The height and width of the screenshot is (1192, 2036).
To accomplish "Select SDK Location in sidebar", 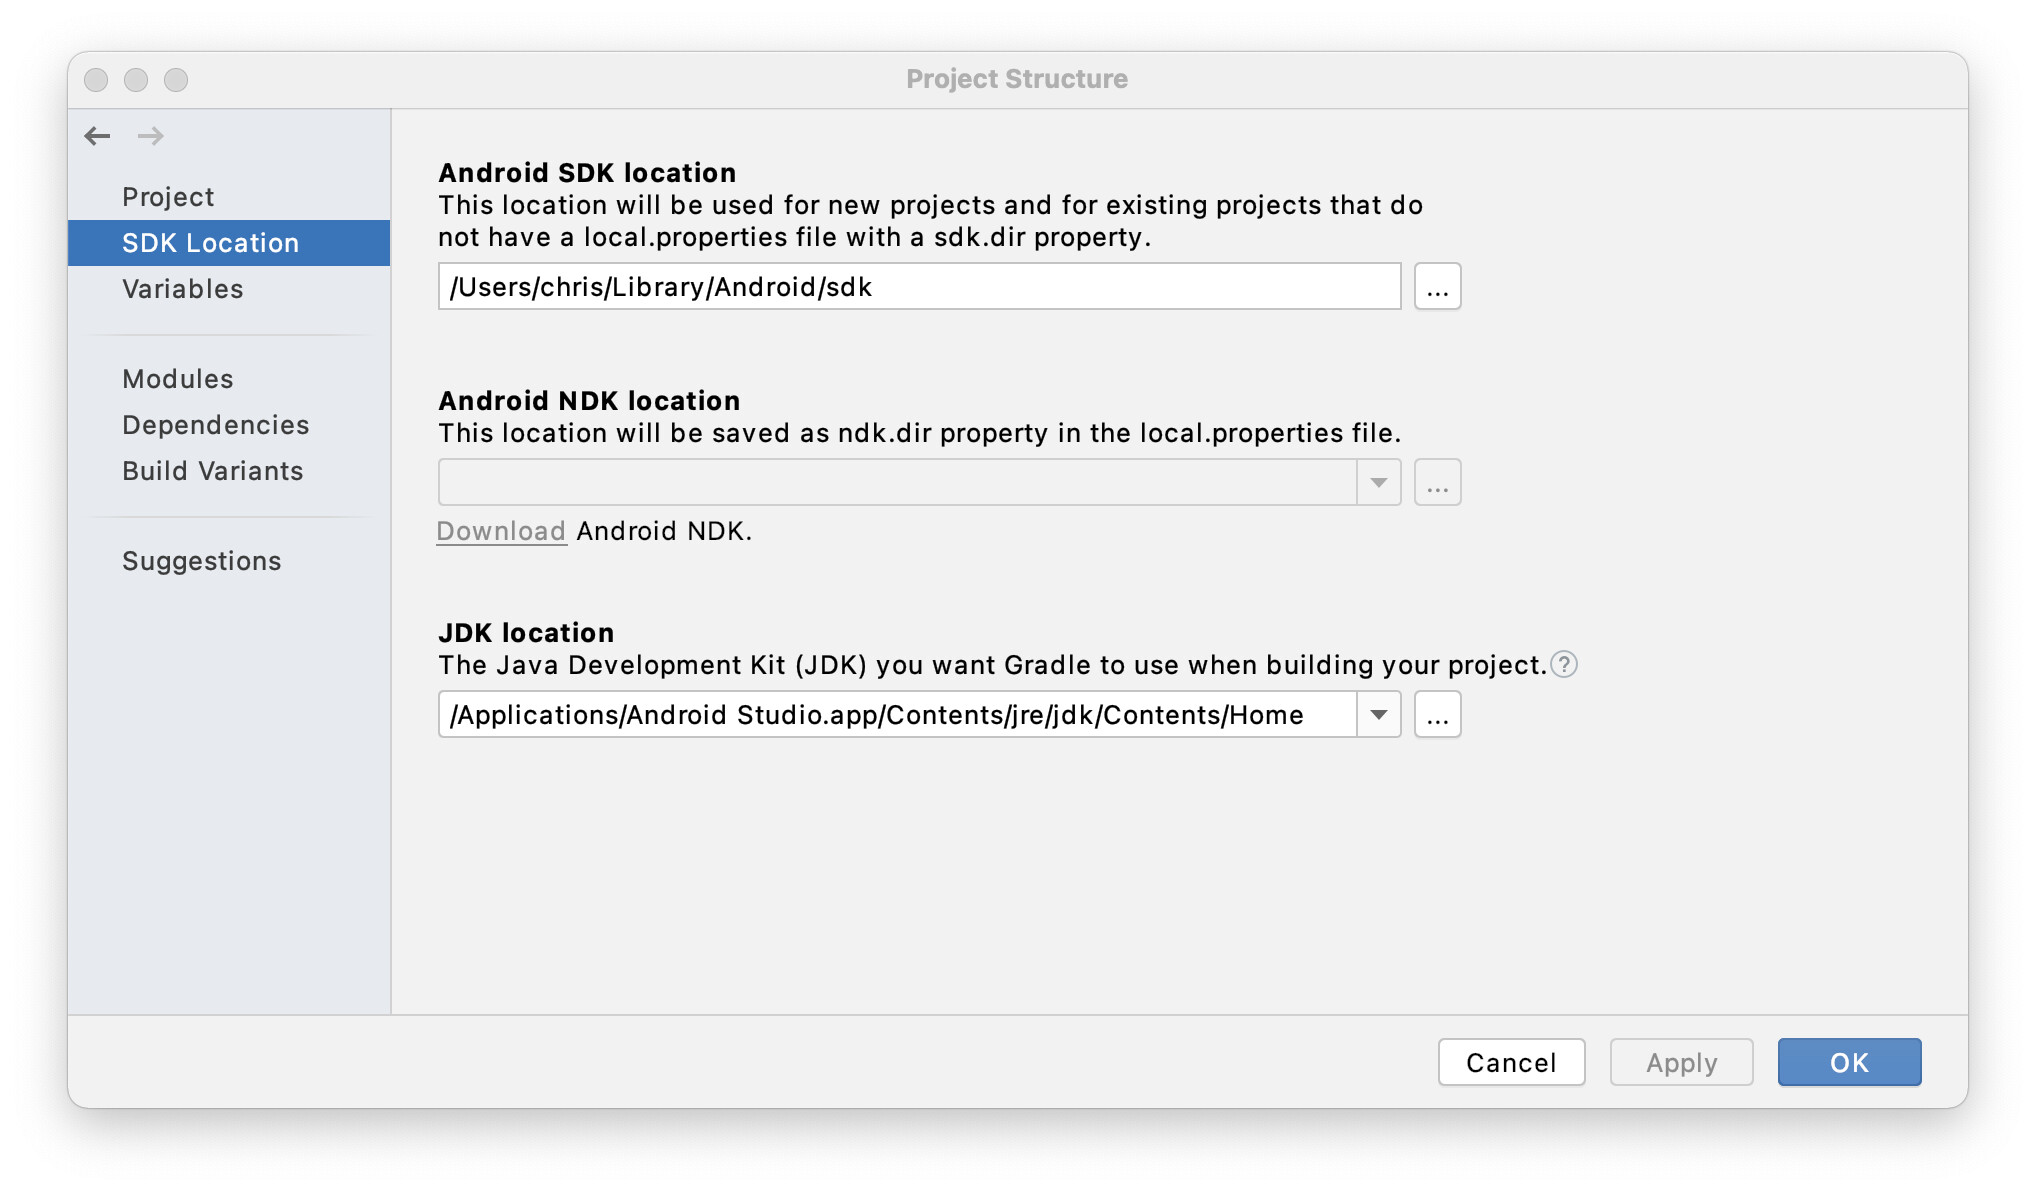I will (210, 243).
